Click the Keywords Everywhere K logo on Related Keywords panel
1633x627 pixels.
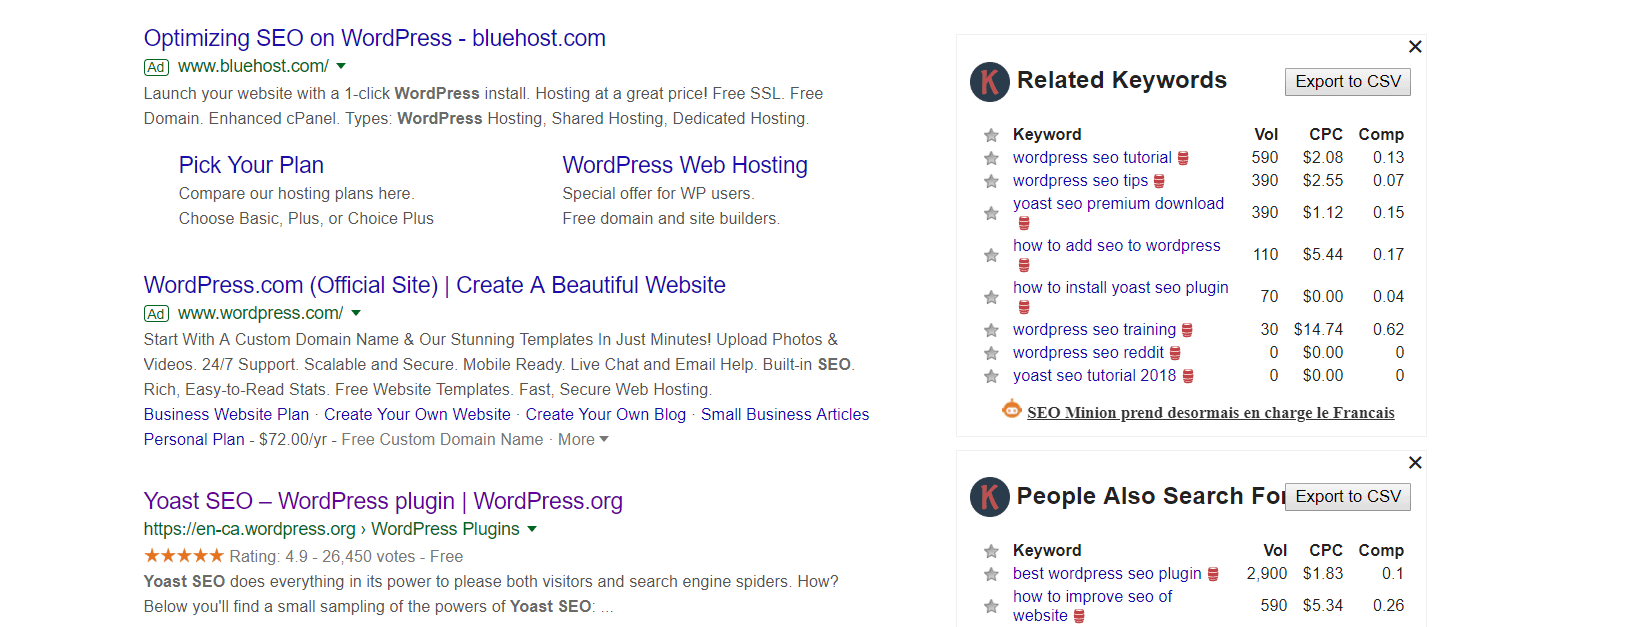[x=989, y=82]
